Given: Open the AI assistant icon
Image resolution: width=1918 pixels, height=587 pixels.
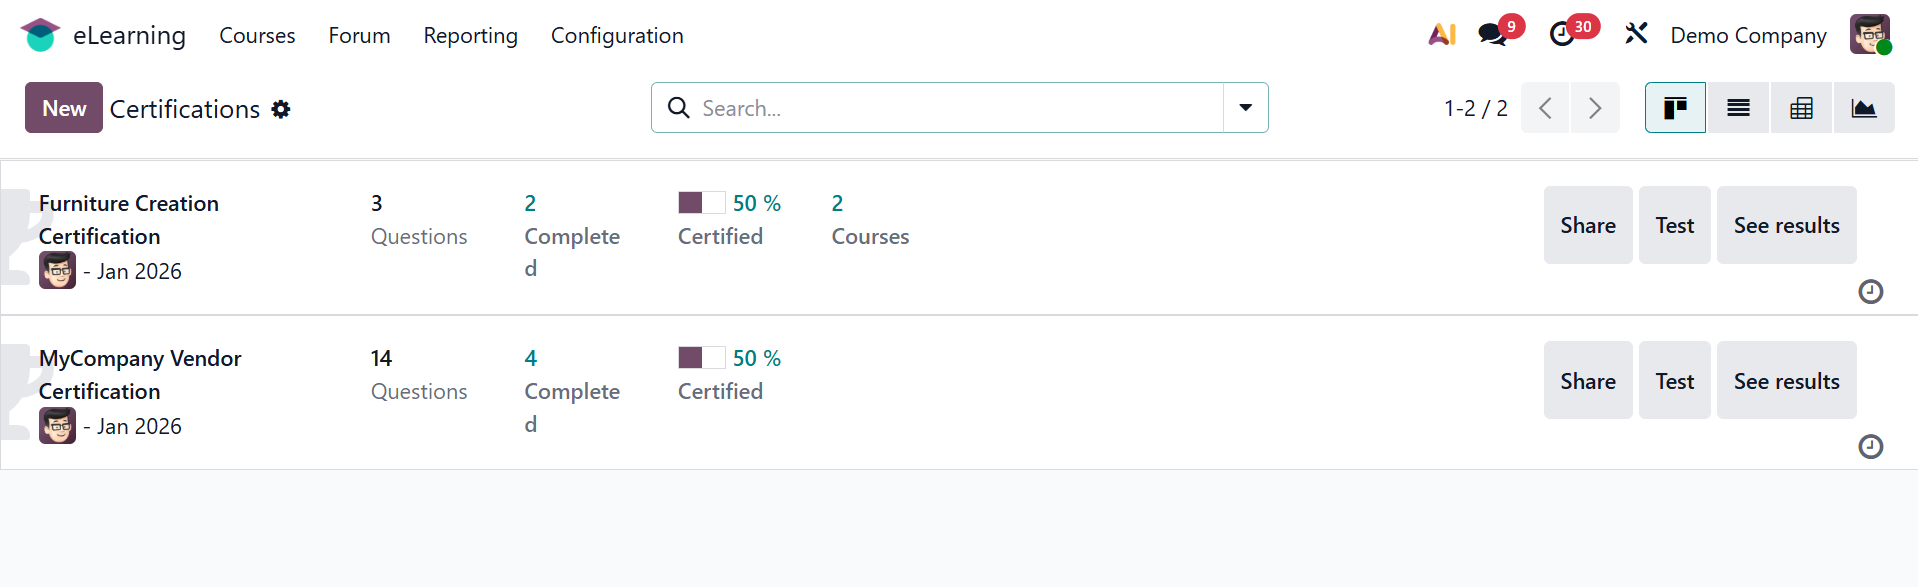Looking at the screenshot, I should coord(1441,35).
